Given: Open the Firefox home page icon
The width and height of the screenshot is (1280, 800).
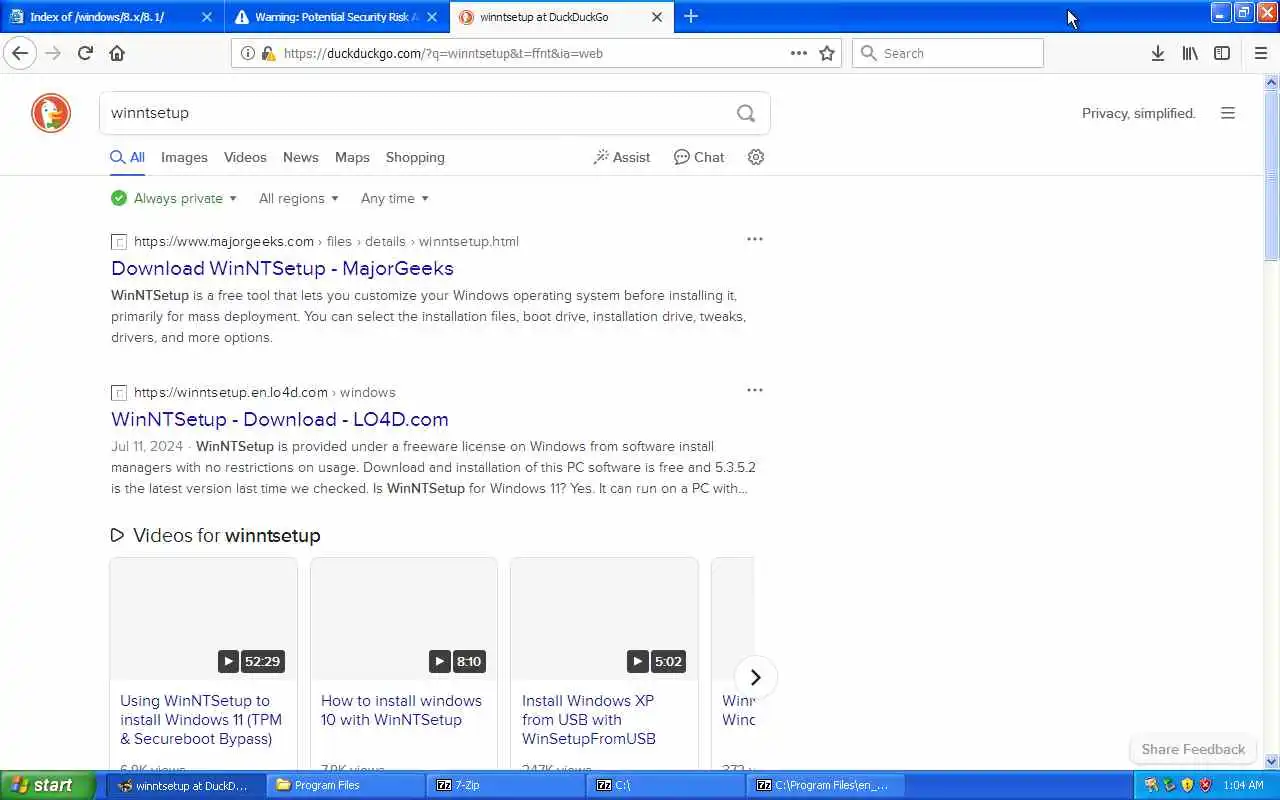Looking at the screenshot, I should coord(117,53).
